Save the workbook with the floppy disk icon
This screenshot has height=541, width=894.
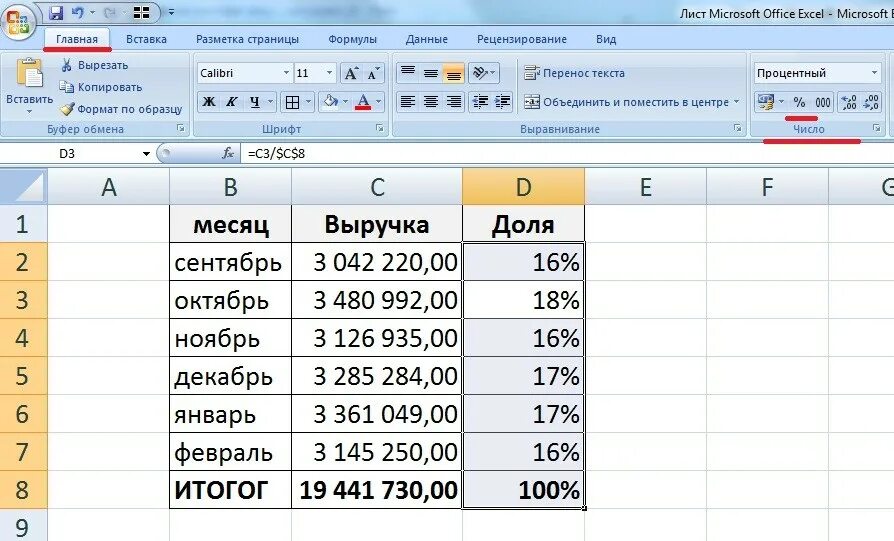56,12
